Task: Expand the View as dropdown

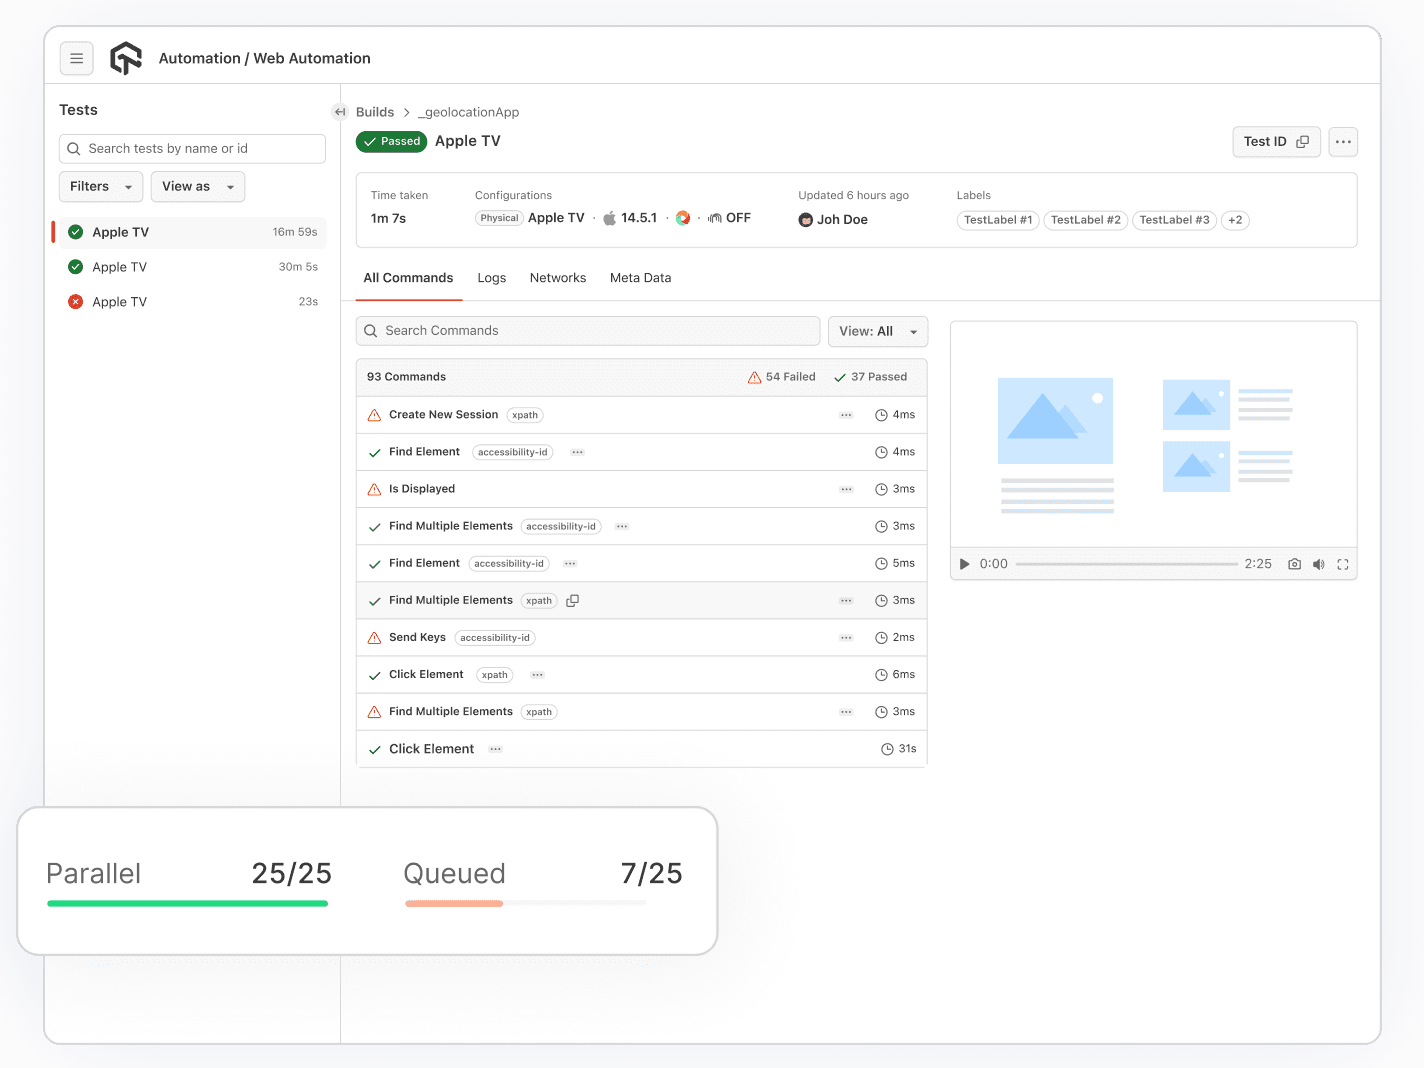Action: (x=197, y=186)
